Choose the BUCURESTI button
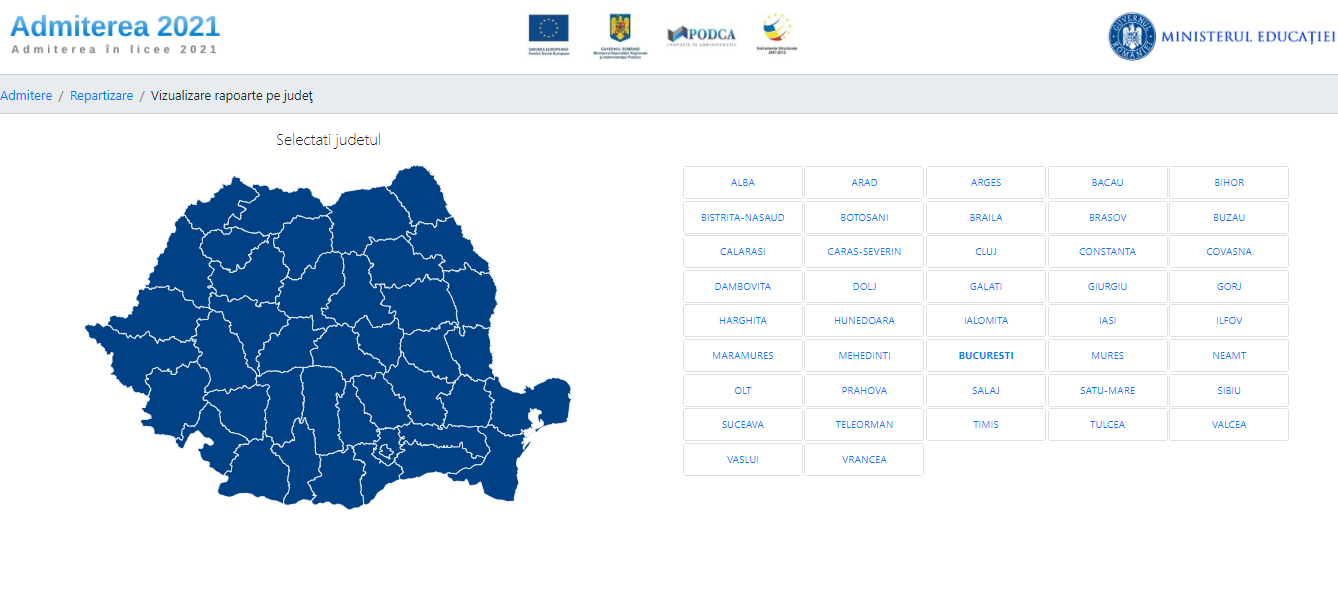Viewport: 1338px width, 609px height. pos(986,356)
